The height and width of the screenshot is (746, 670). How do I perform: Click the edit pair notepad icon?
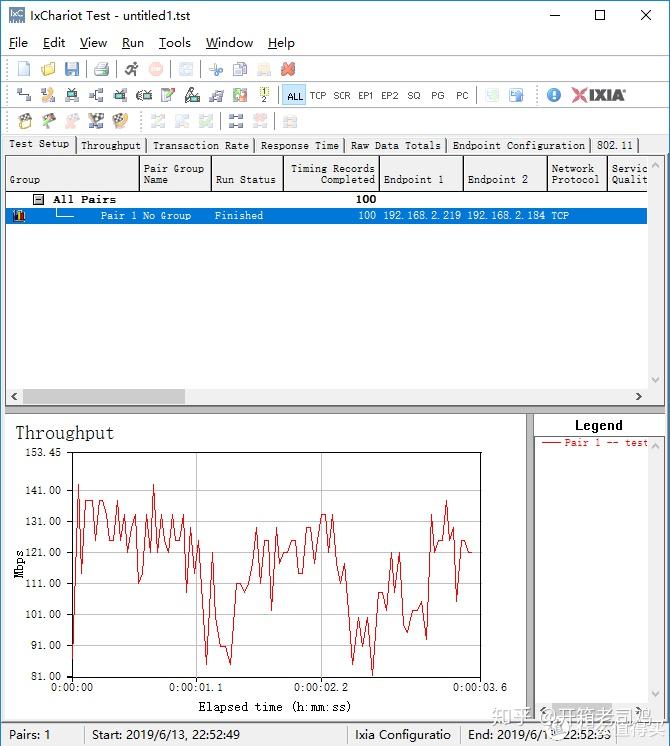168,95
